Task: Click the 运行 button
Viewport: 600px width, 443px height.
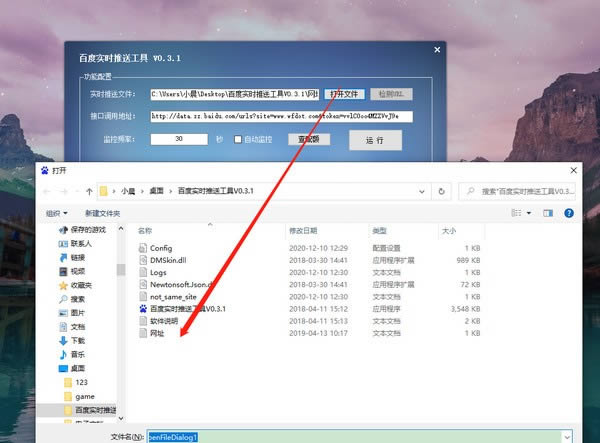Action: click(x=374, y=140)
